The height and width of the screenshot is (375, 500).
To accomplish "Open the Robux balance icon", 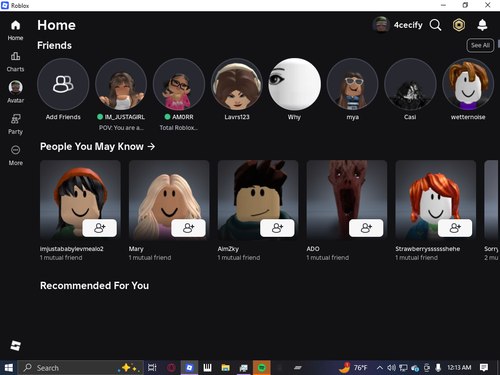I will pos(459,25).
